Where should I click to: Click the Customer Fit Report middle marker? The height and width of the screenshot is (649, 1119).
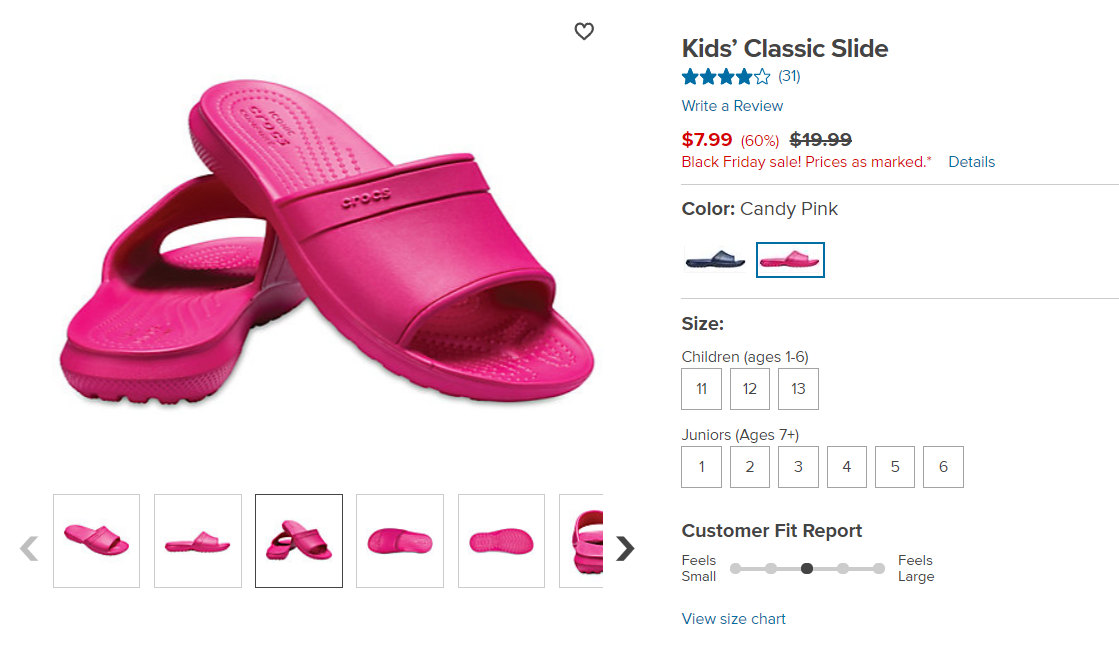pos(806,568)
